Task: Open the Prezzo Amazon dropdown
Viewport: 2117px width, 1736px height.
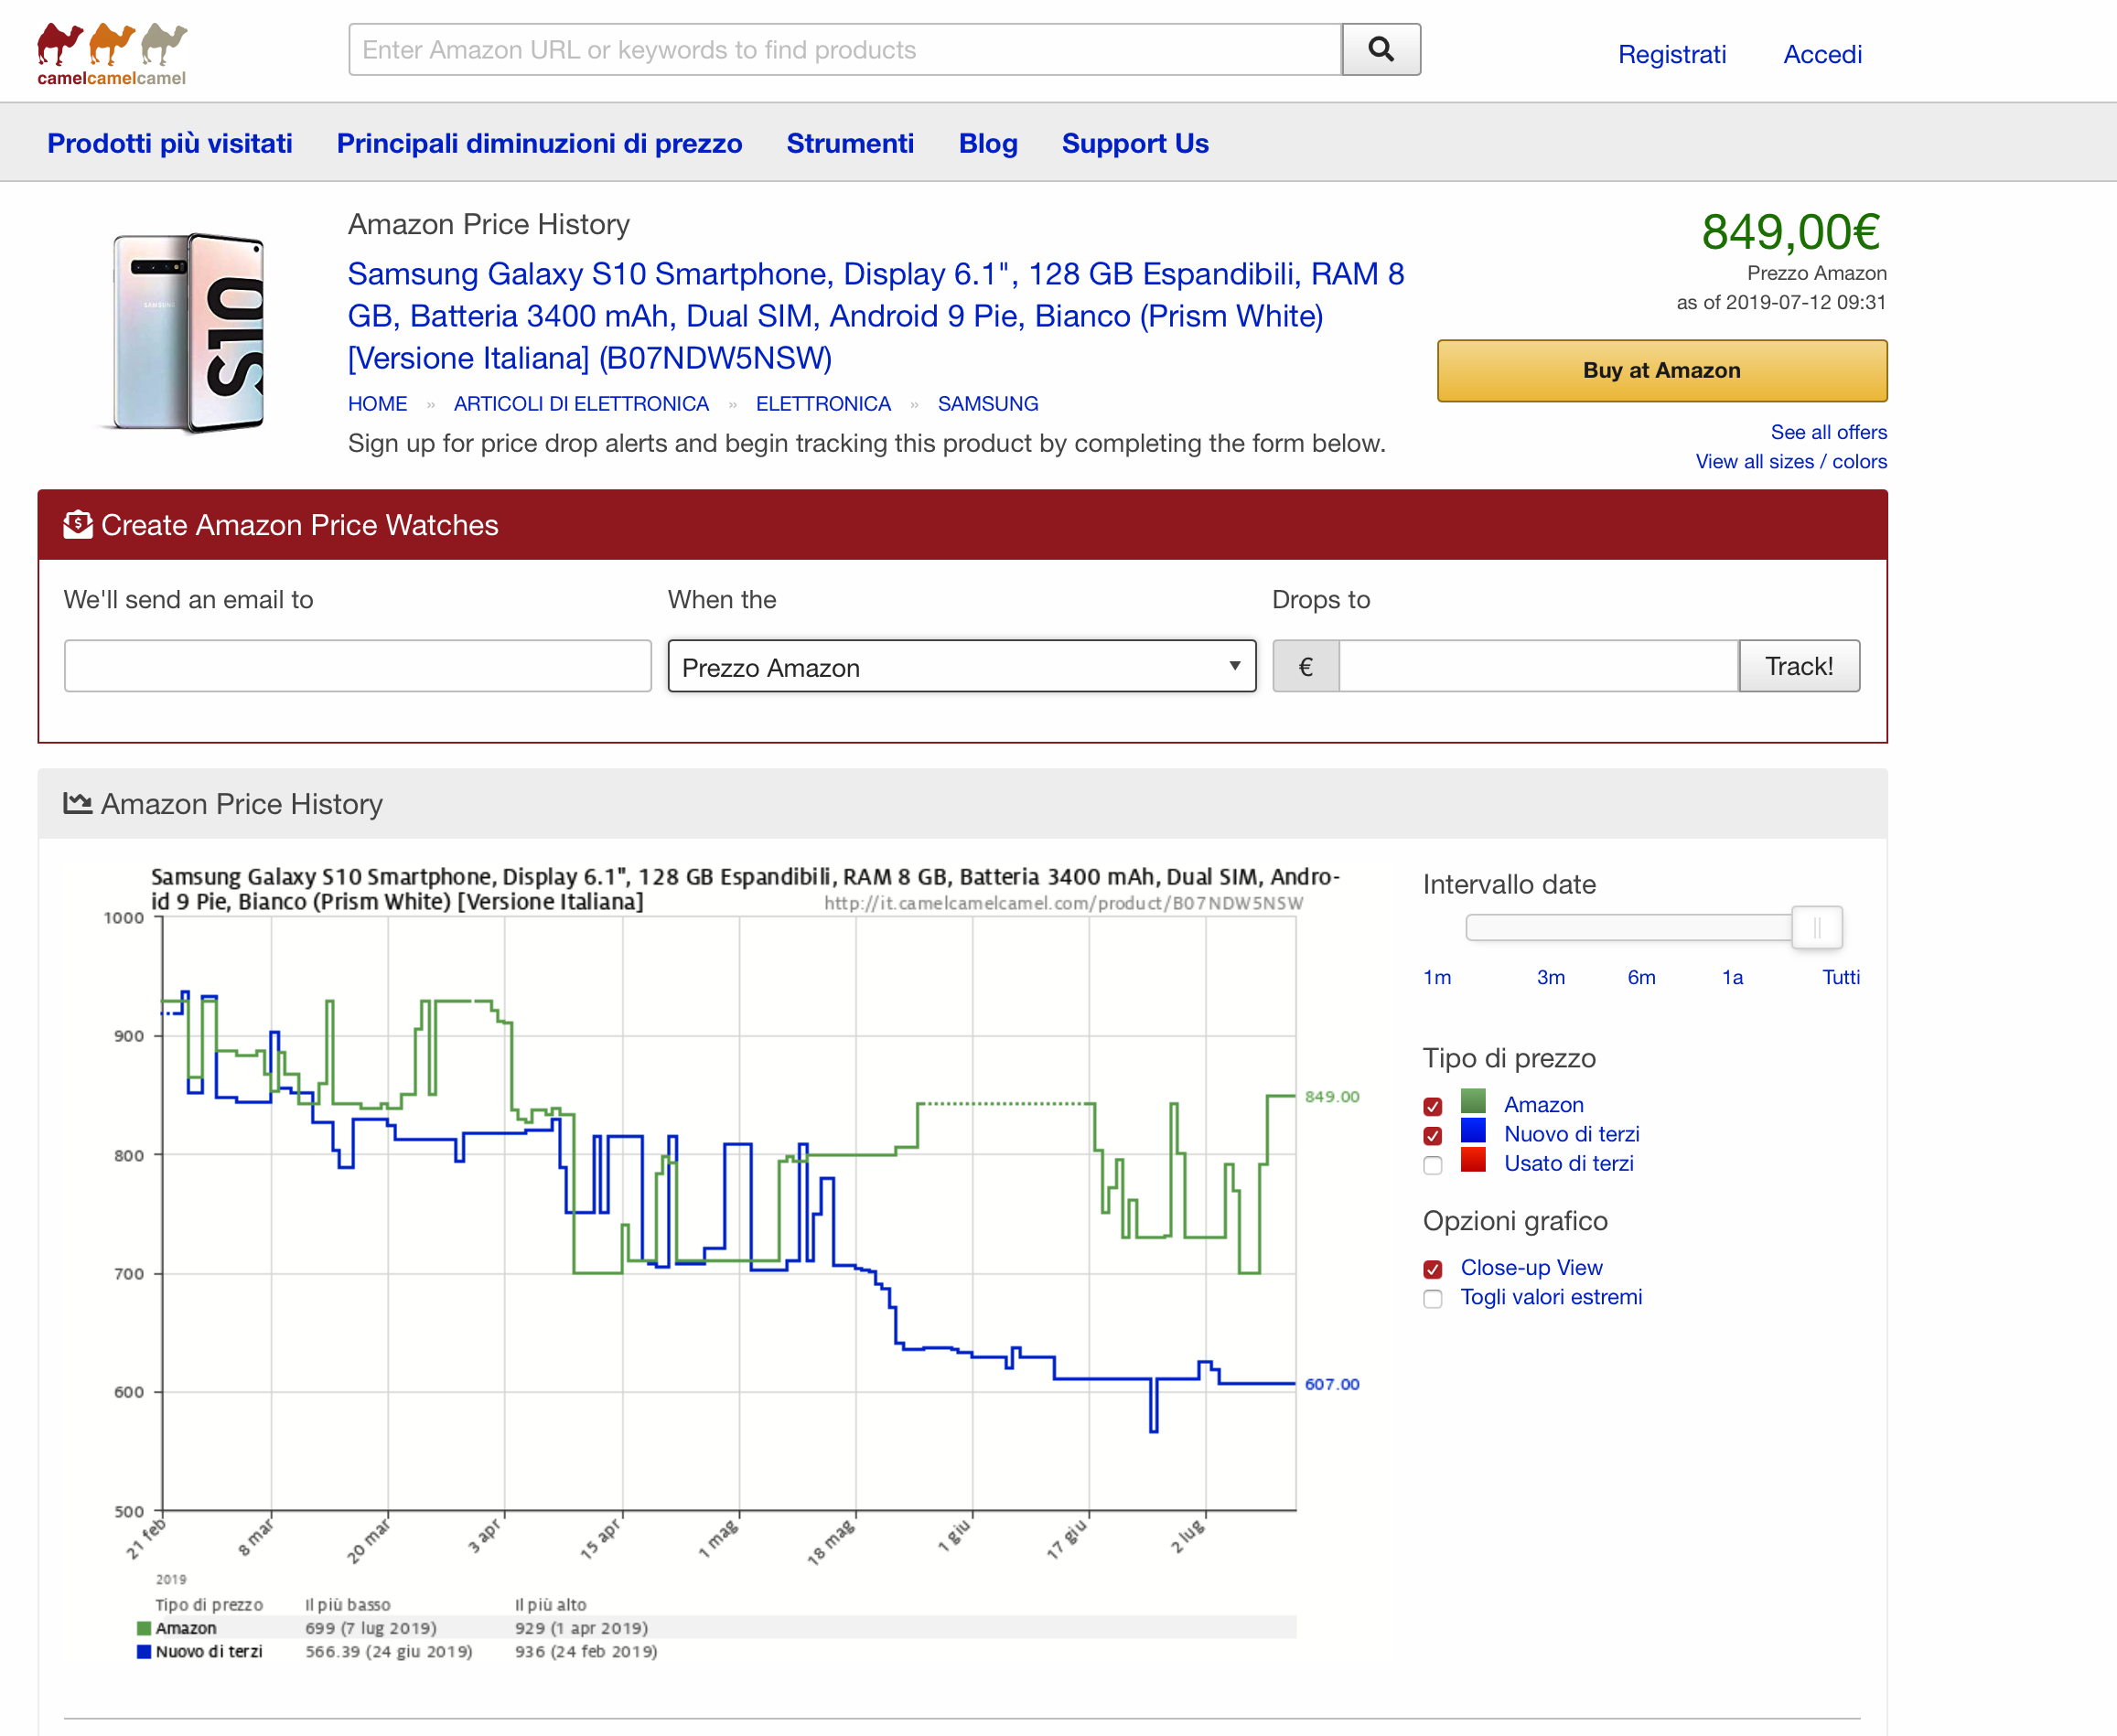Action: 962,666
